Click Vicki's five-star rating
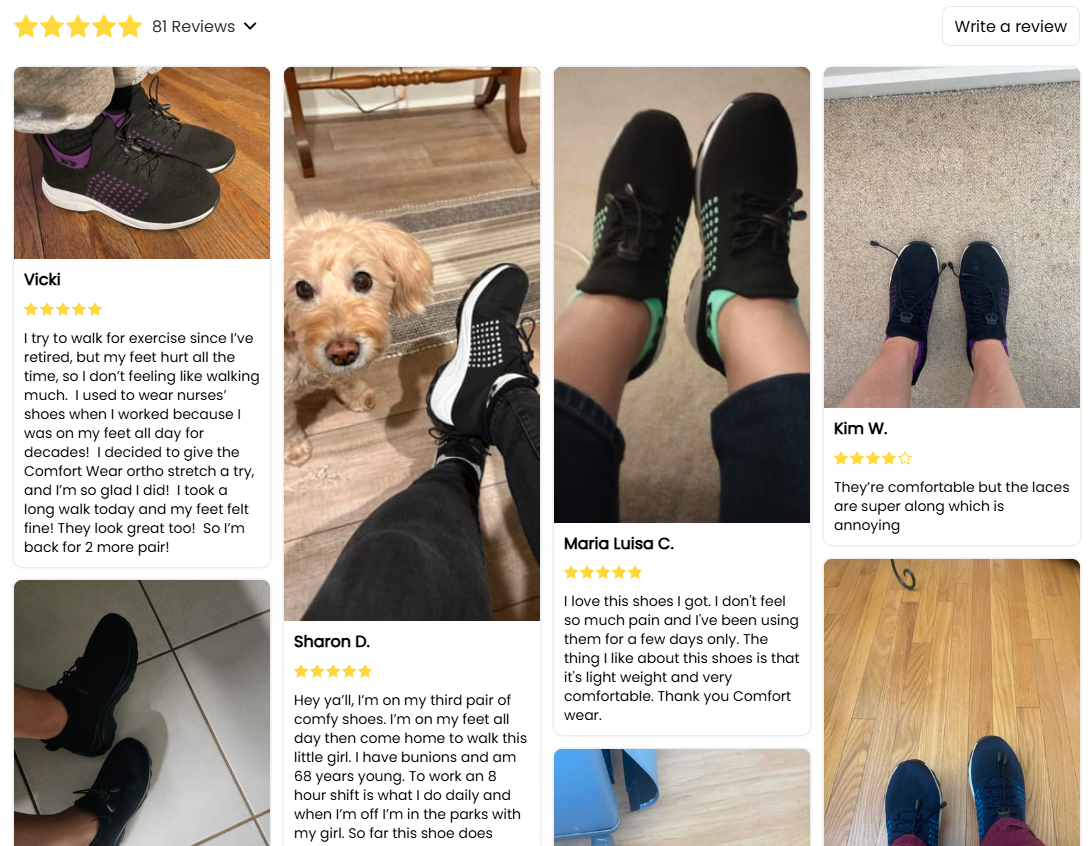The image size is (1091, 846). 63,309
